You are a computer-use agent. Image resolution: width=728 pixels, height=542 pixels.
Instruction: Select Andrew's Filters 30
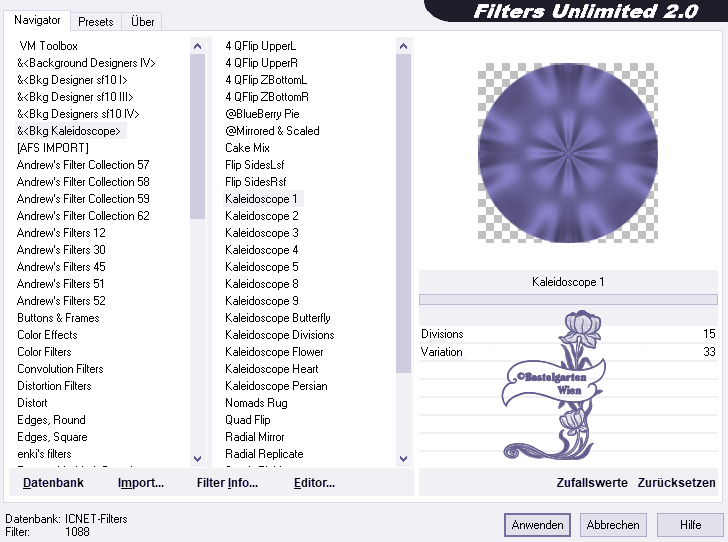61,250
